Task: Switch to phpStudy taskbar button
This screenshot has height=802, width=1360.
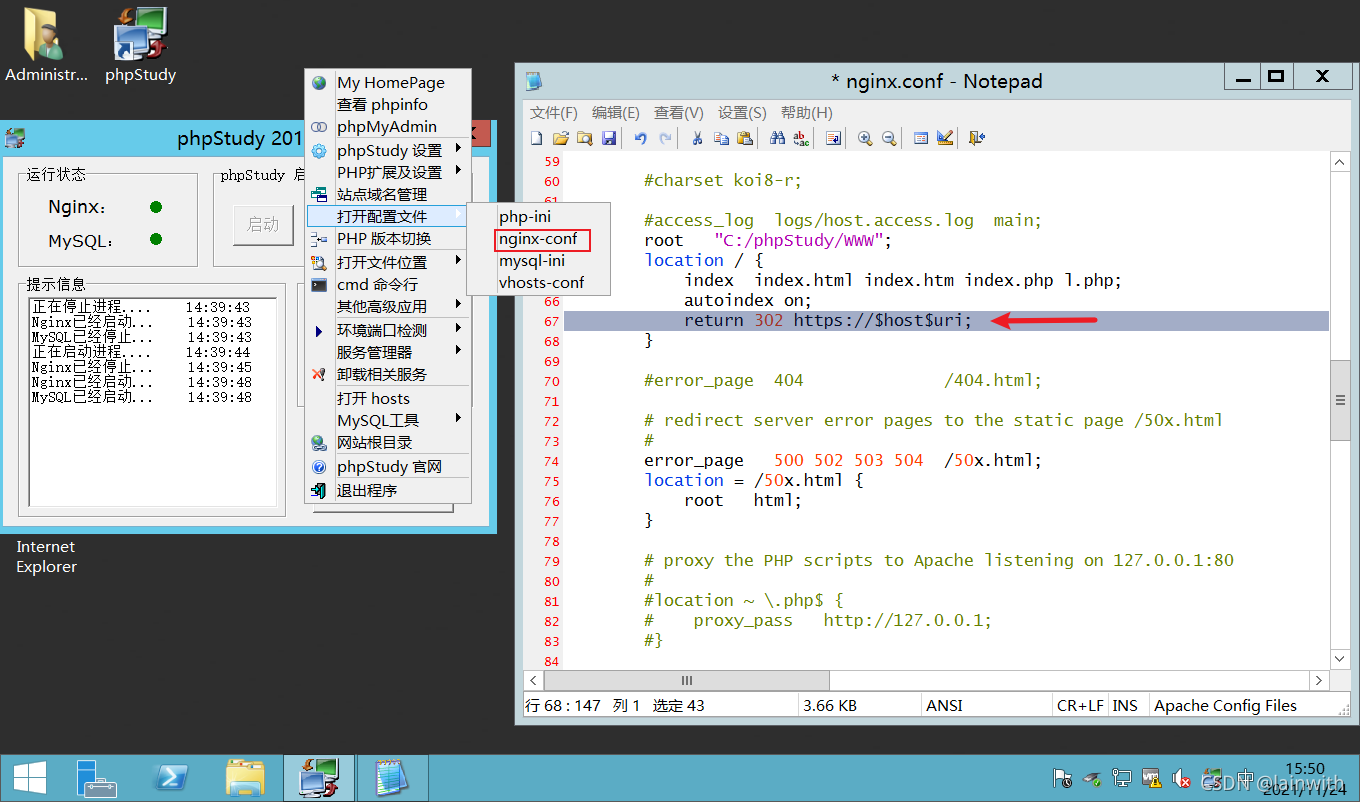Action: 319,779
